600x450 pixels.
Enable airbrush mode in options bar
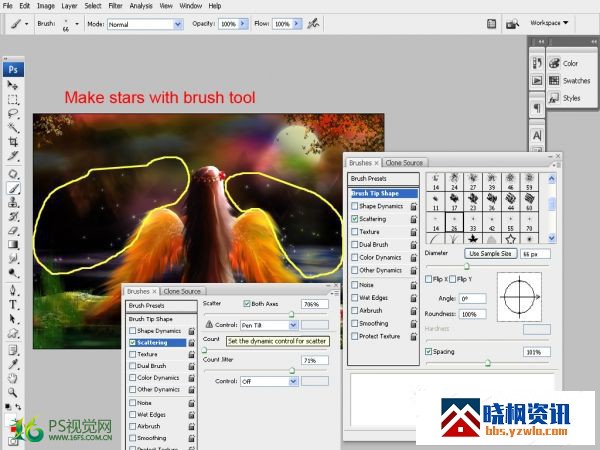313,24
